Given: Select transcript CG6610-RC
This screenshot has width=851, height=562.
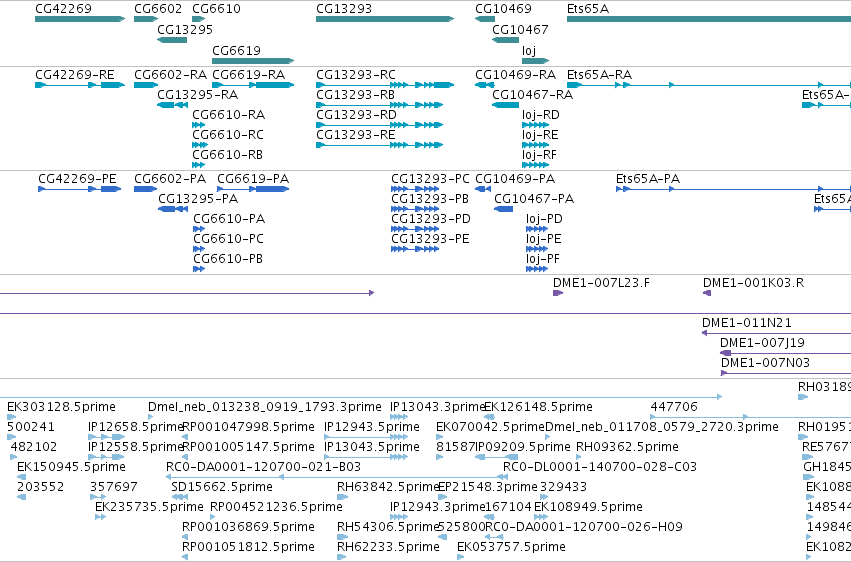Looking at the screenshot, I should click(200, 145).
